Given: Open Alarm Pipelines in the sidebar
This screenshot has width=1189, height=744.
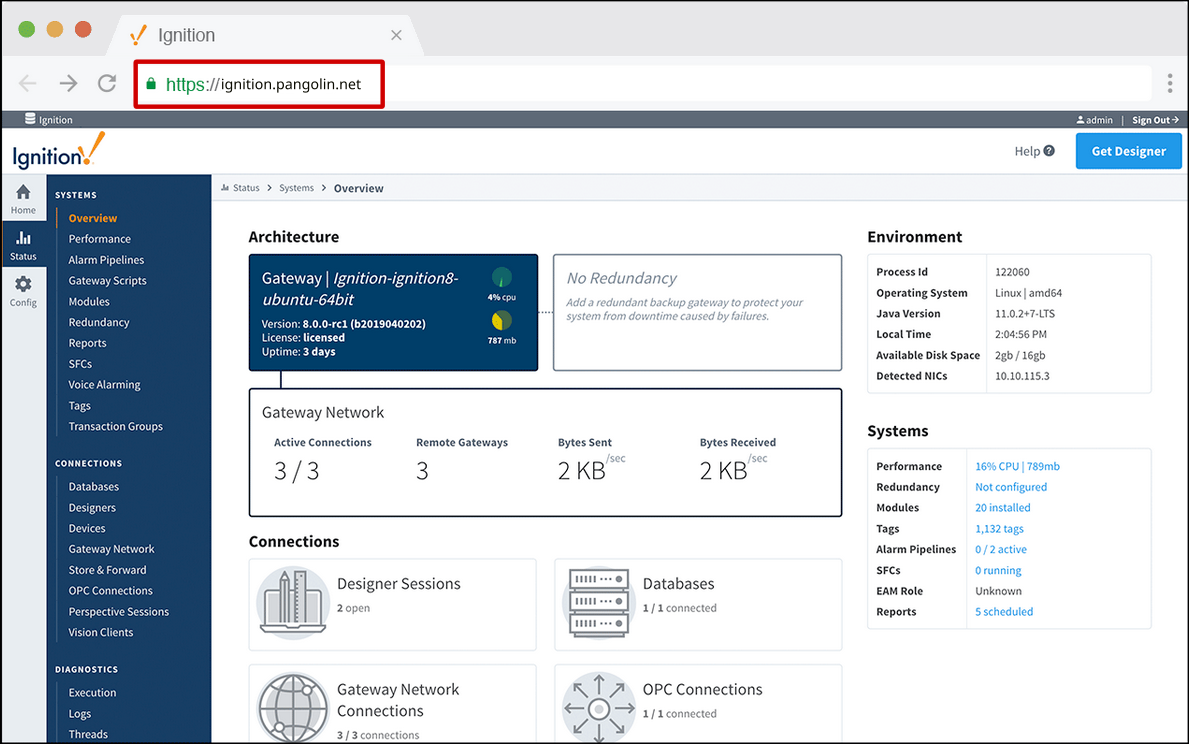Looking at the screenshot, I should [106, 259].
